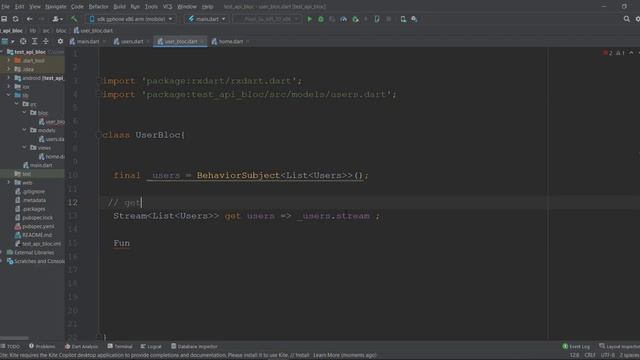Click the CRLF line separator status entry

(x=590, y=356)
